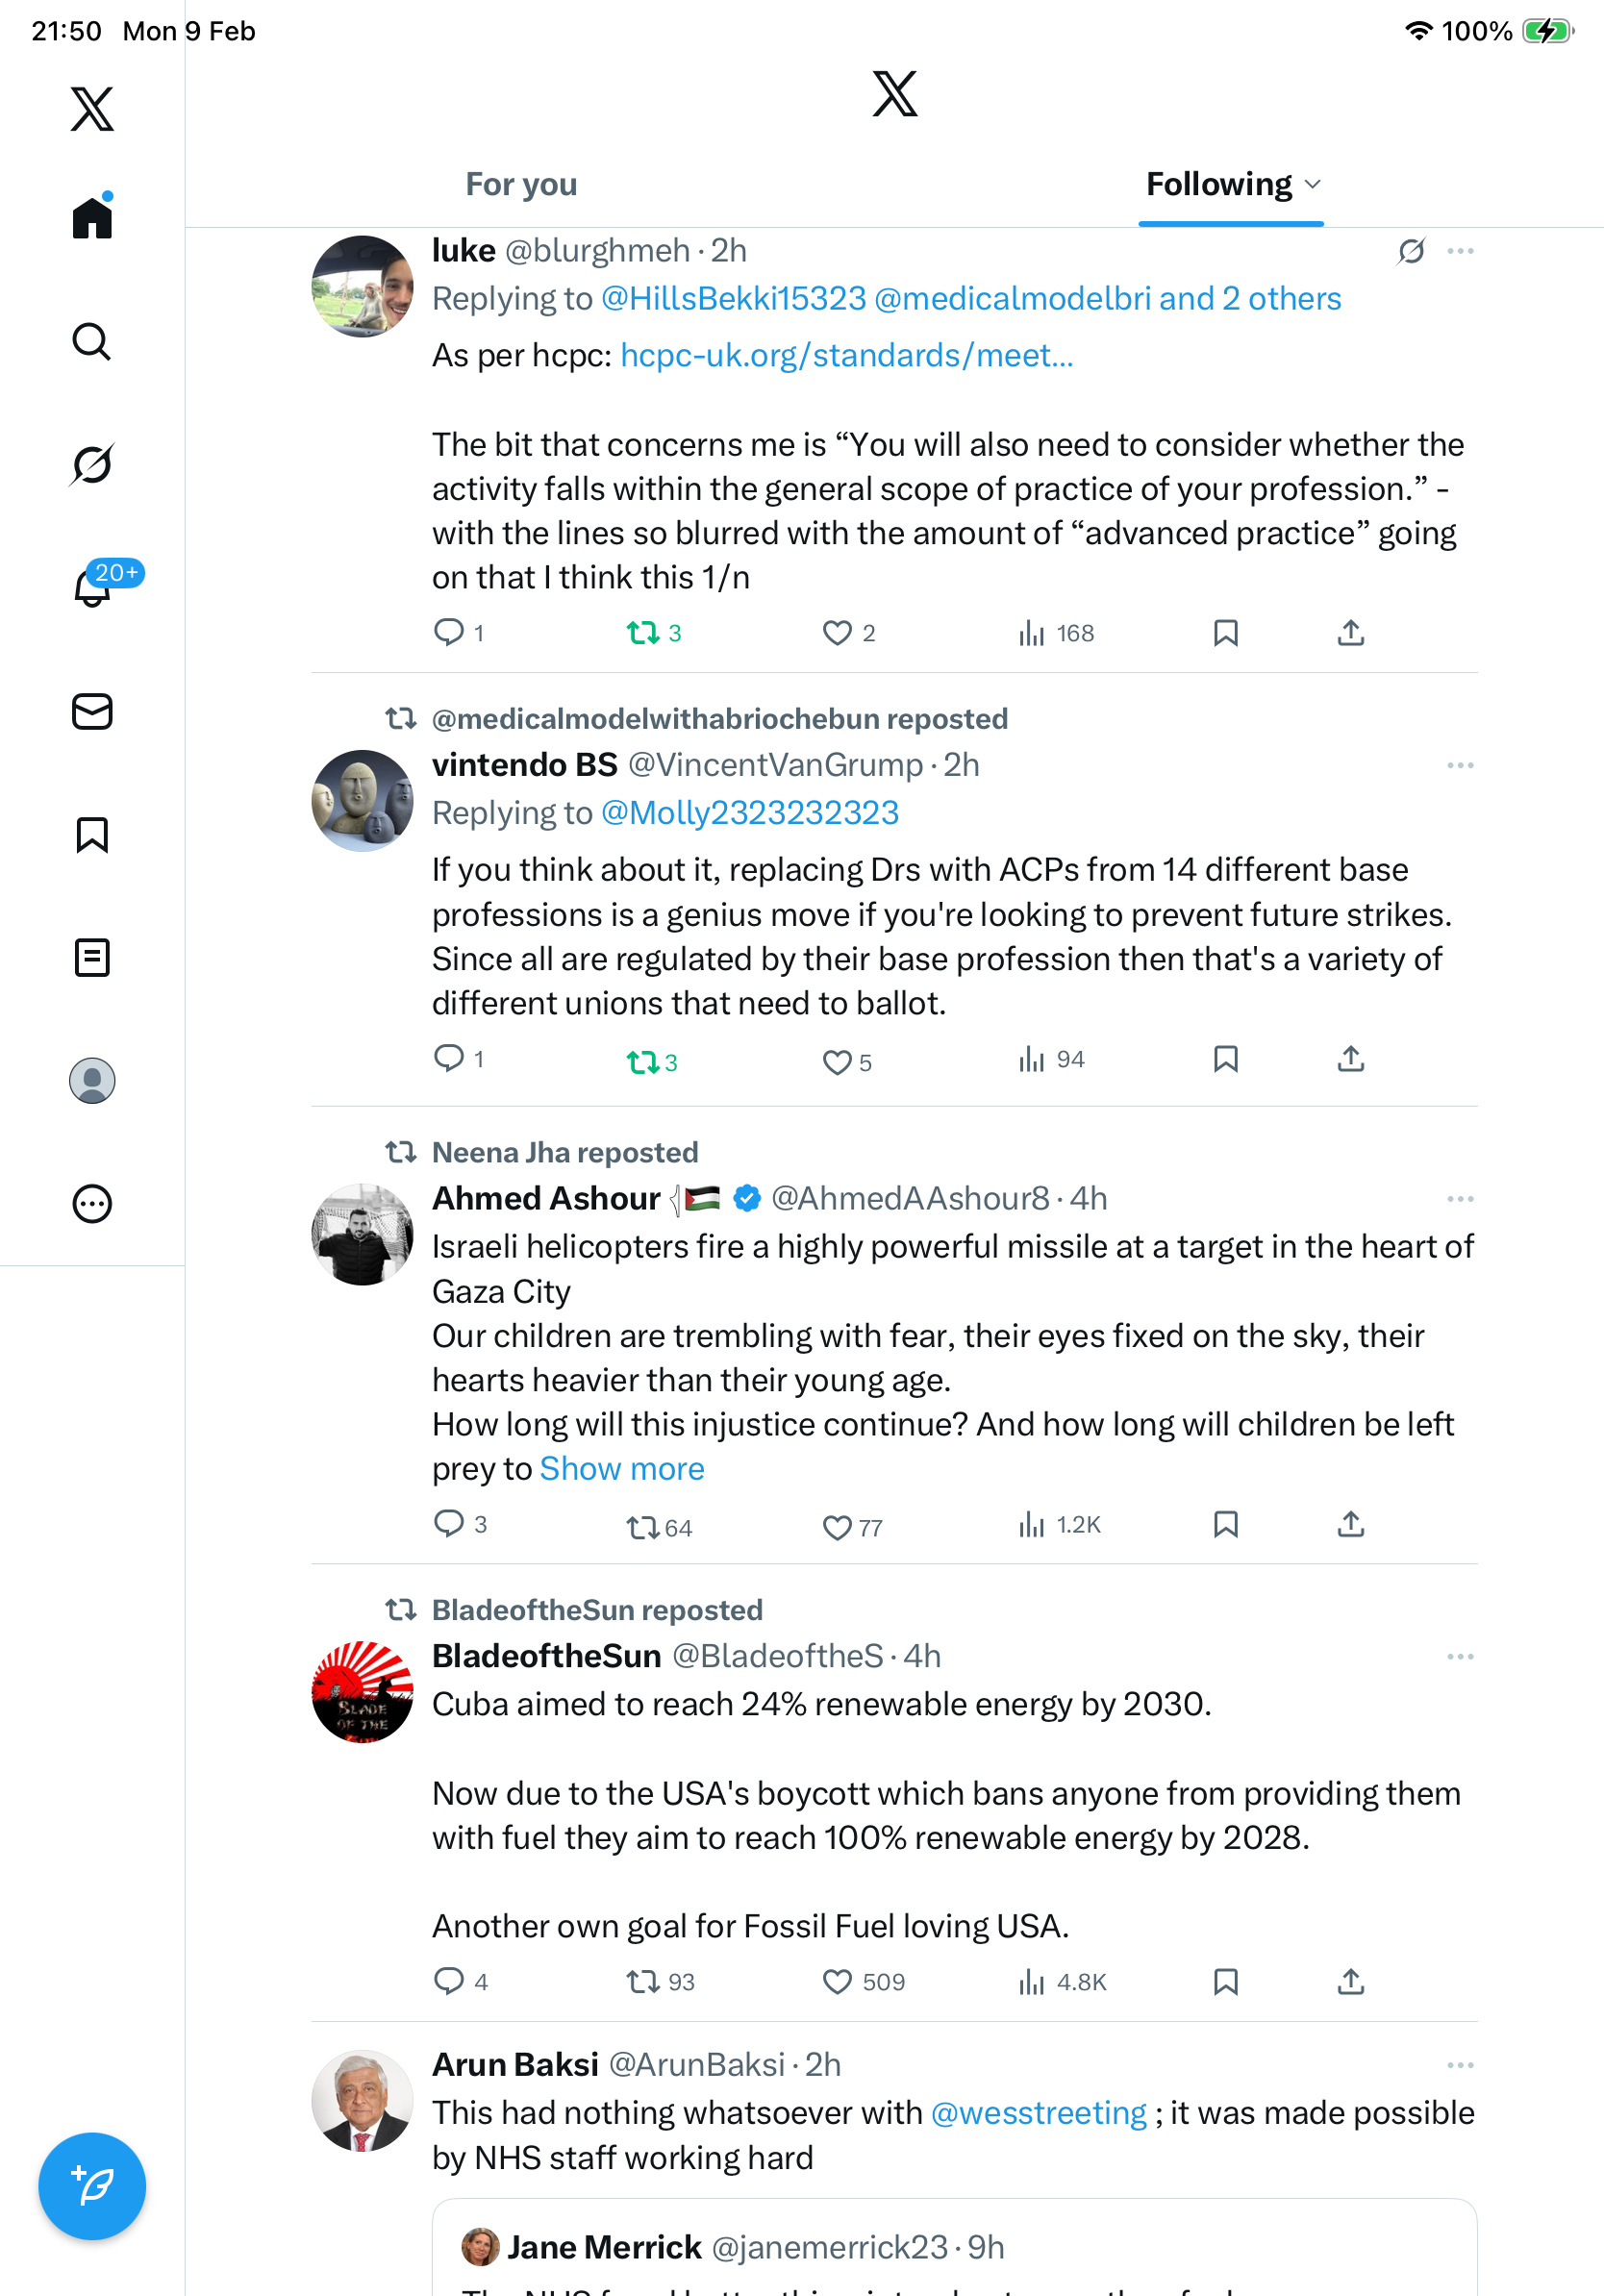Expand the Following timeline dropdown chevron
Viewport: 1604px width, 2296px height.
1313,184
